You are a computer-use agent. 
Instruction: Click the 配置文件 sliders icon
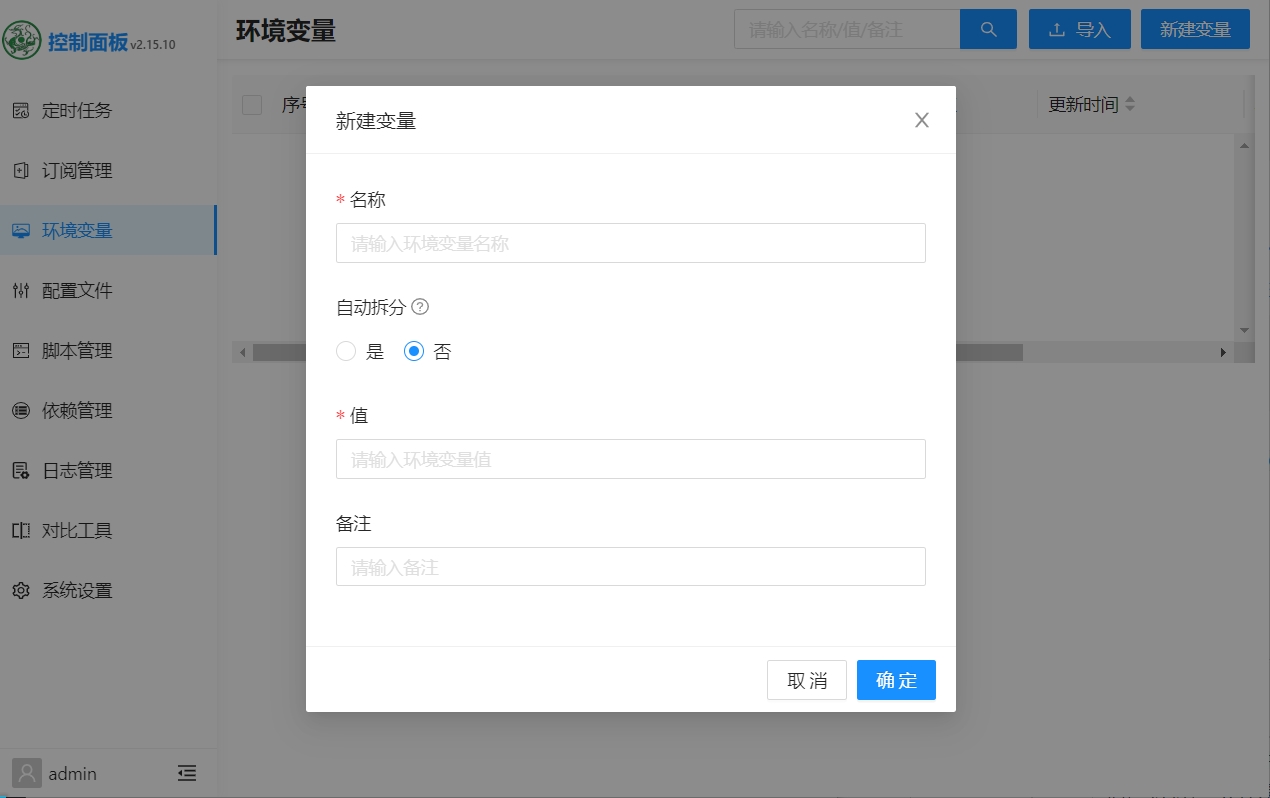(x=21, y=290)
